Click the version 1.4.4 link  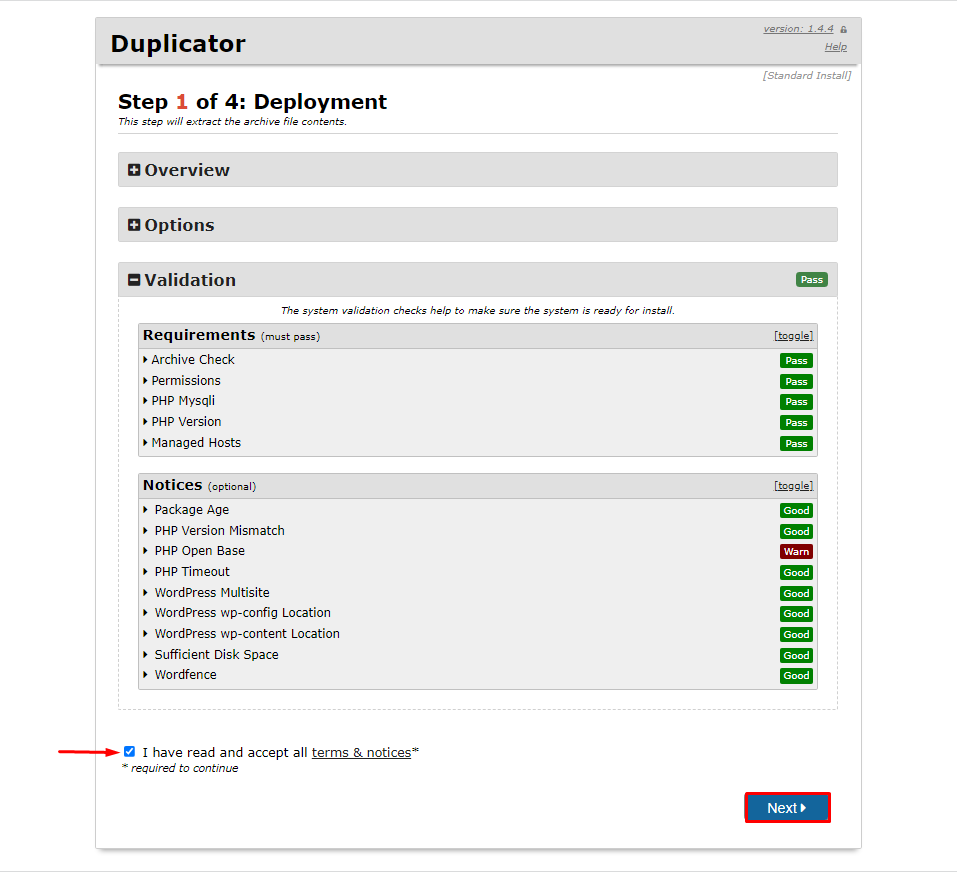tap(798, 29)
